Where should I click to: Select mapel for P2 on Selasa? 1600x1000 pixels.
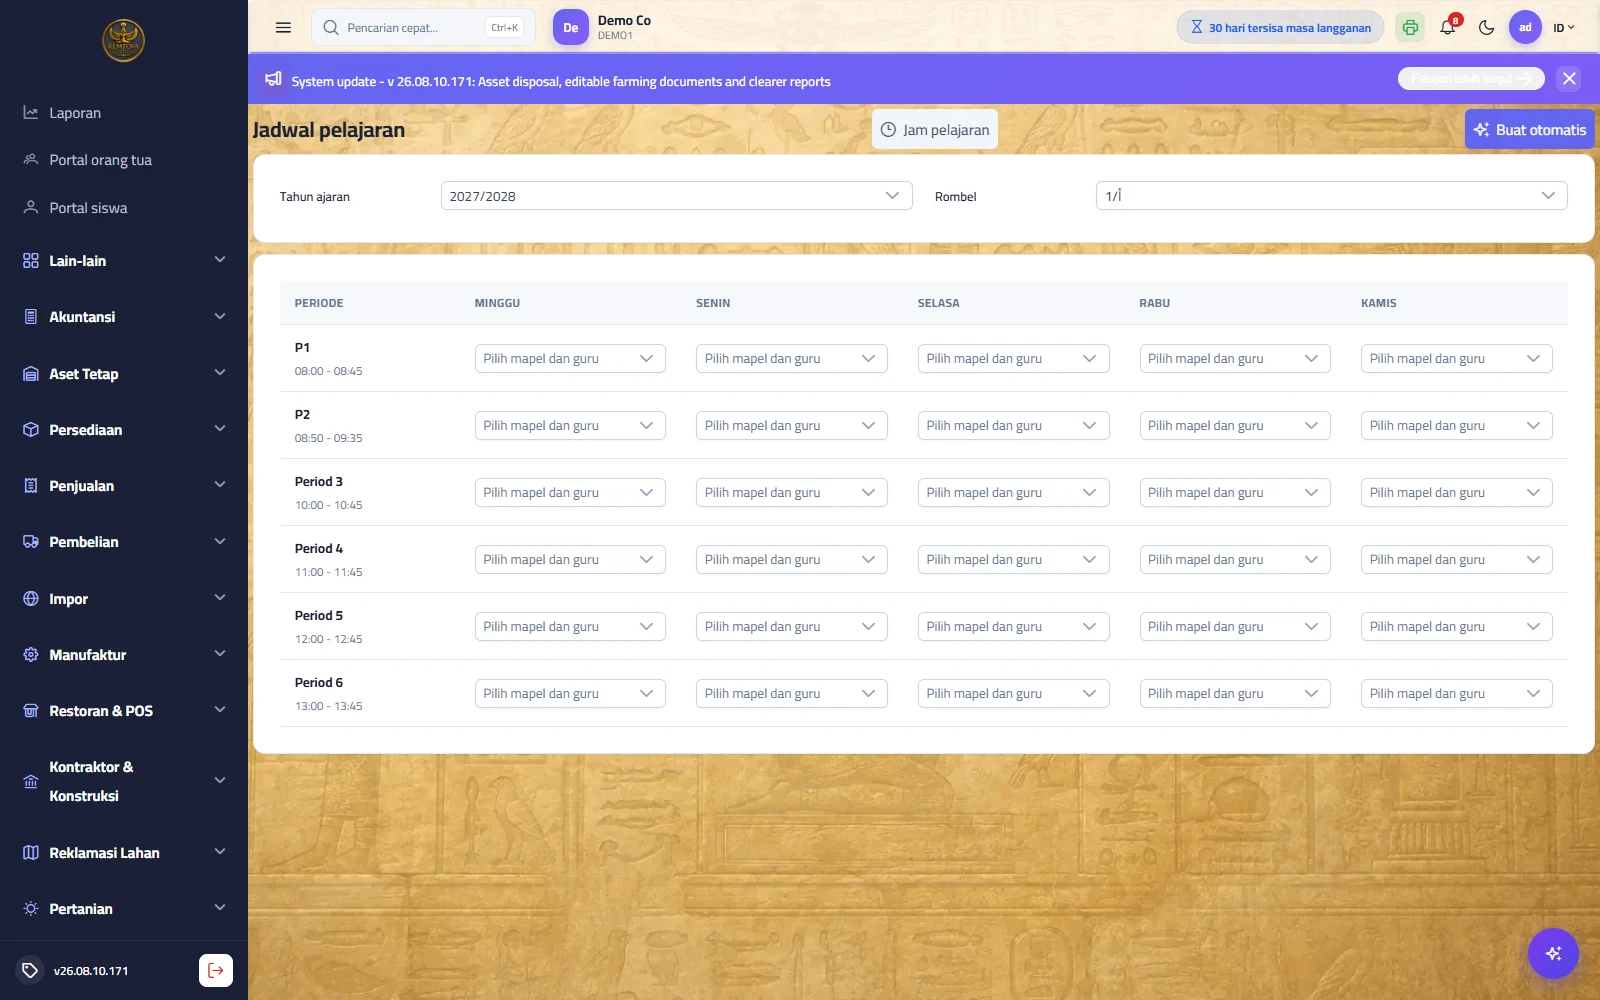tap(1013, 426)
